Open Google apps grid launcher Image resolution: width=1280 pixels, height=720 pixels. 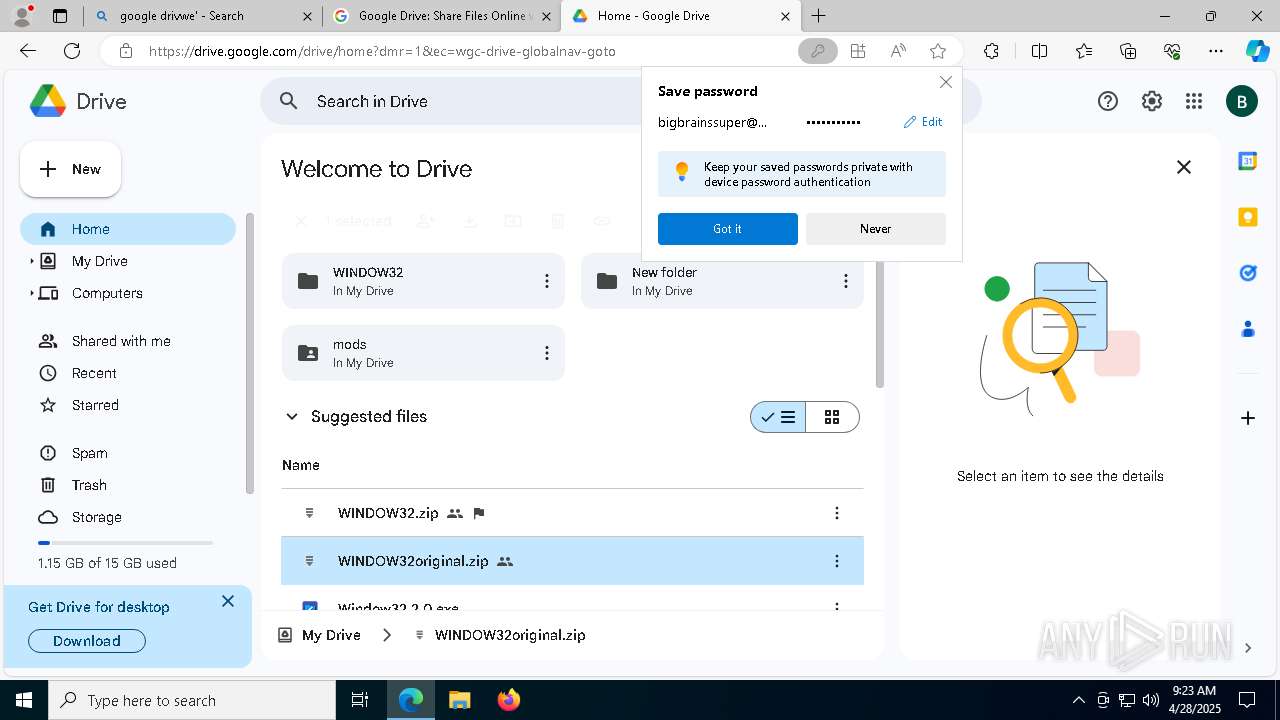1193,101
